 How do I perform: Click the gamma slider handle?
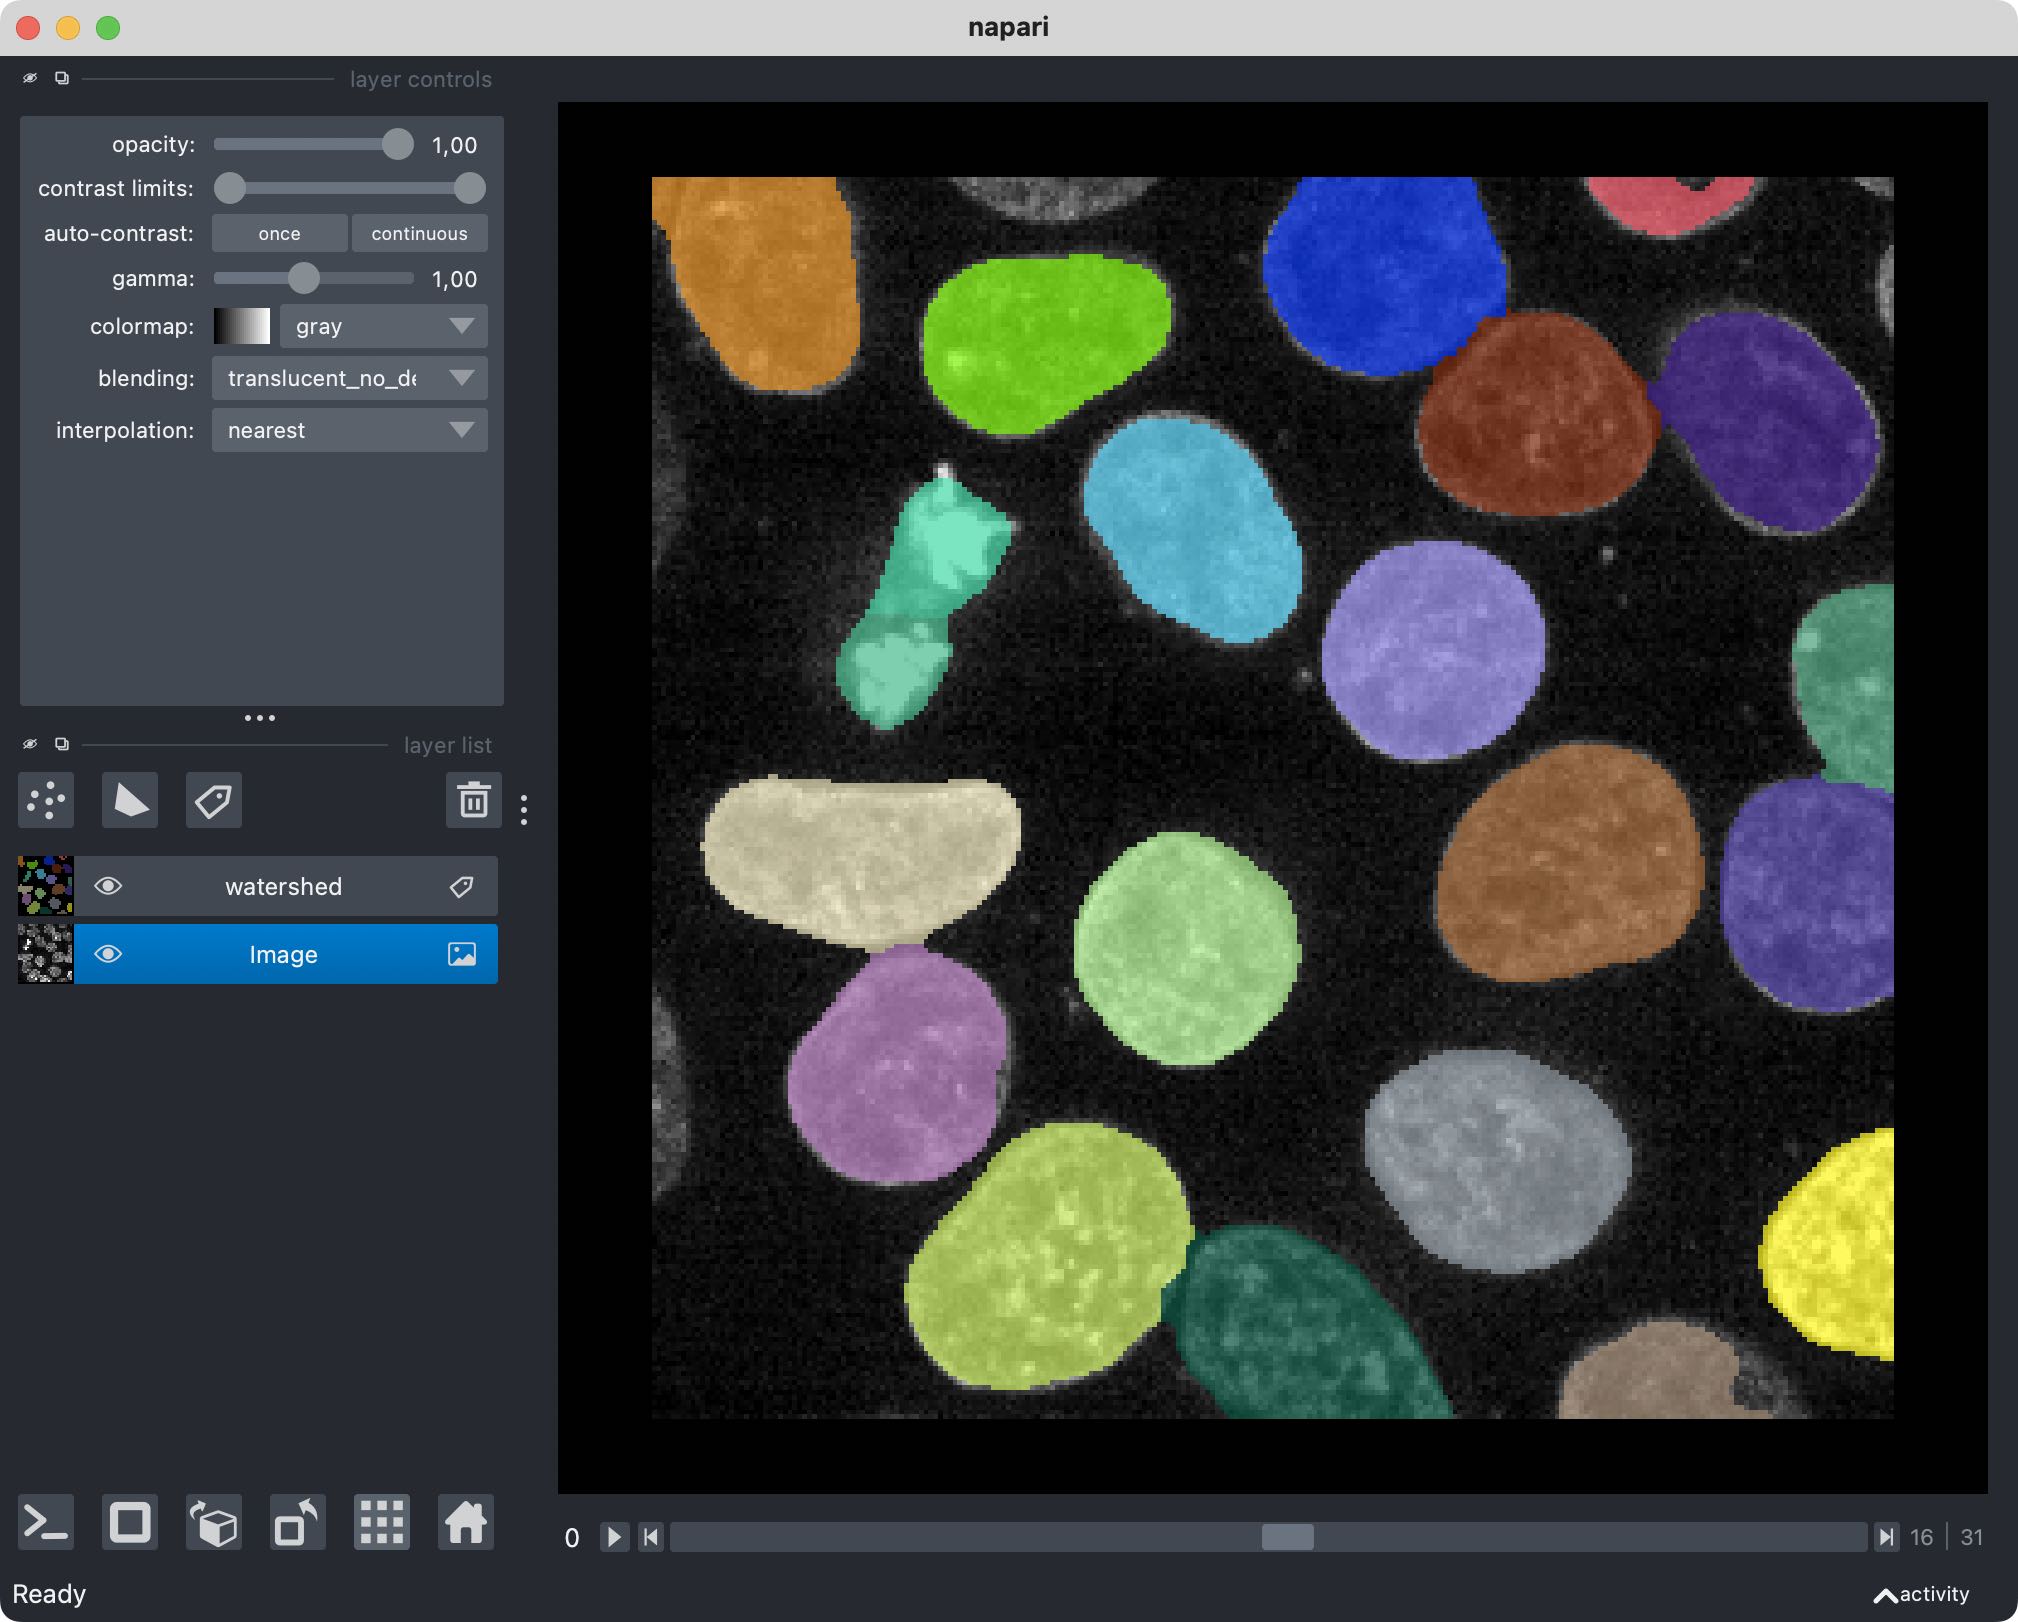pyautogui.click(x=304, y=278)
